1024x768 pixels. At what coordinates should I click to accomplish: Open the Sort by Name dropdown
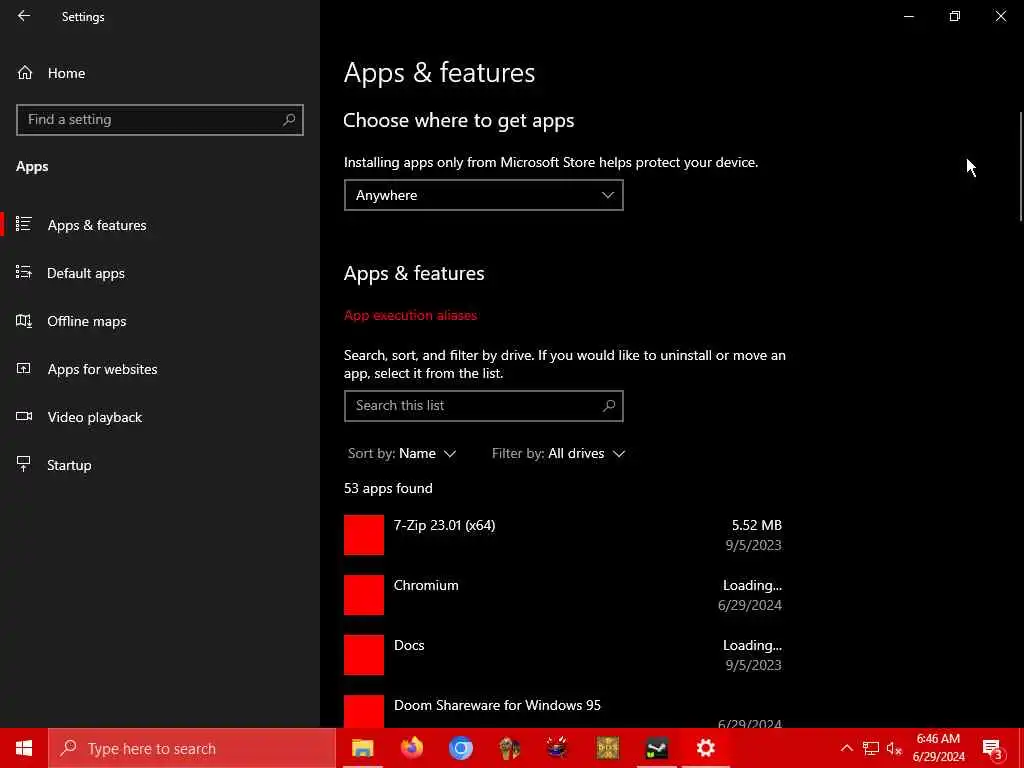pyautogui.click(x=402, y=453)
